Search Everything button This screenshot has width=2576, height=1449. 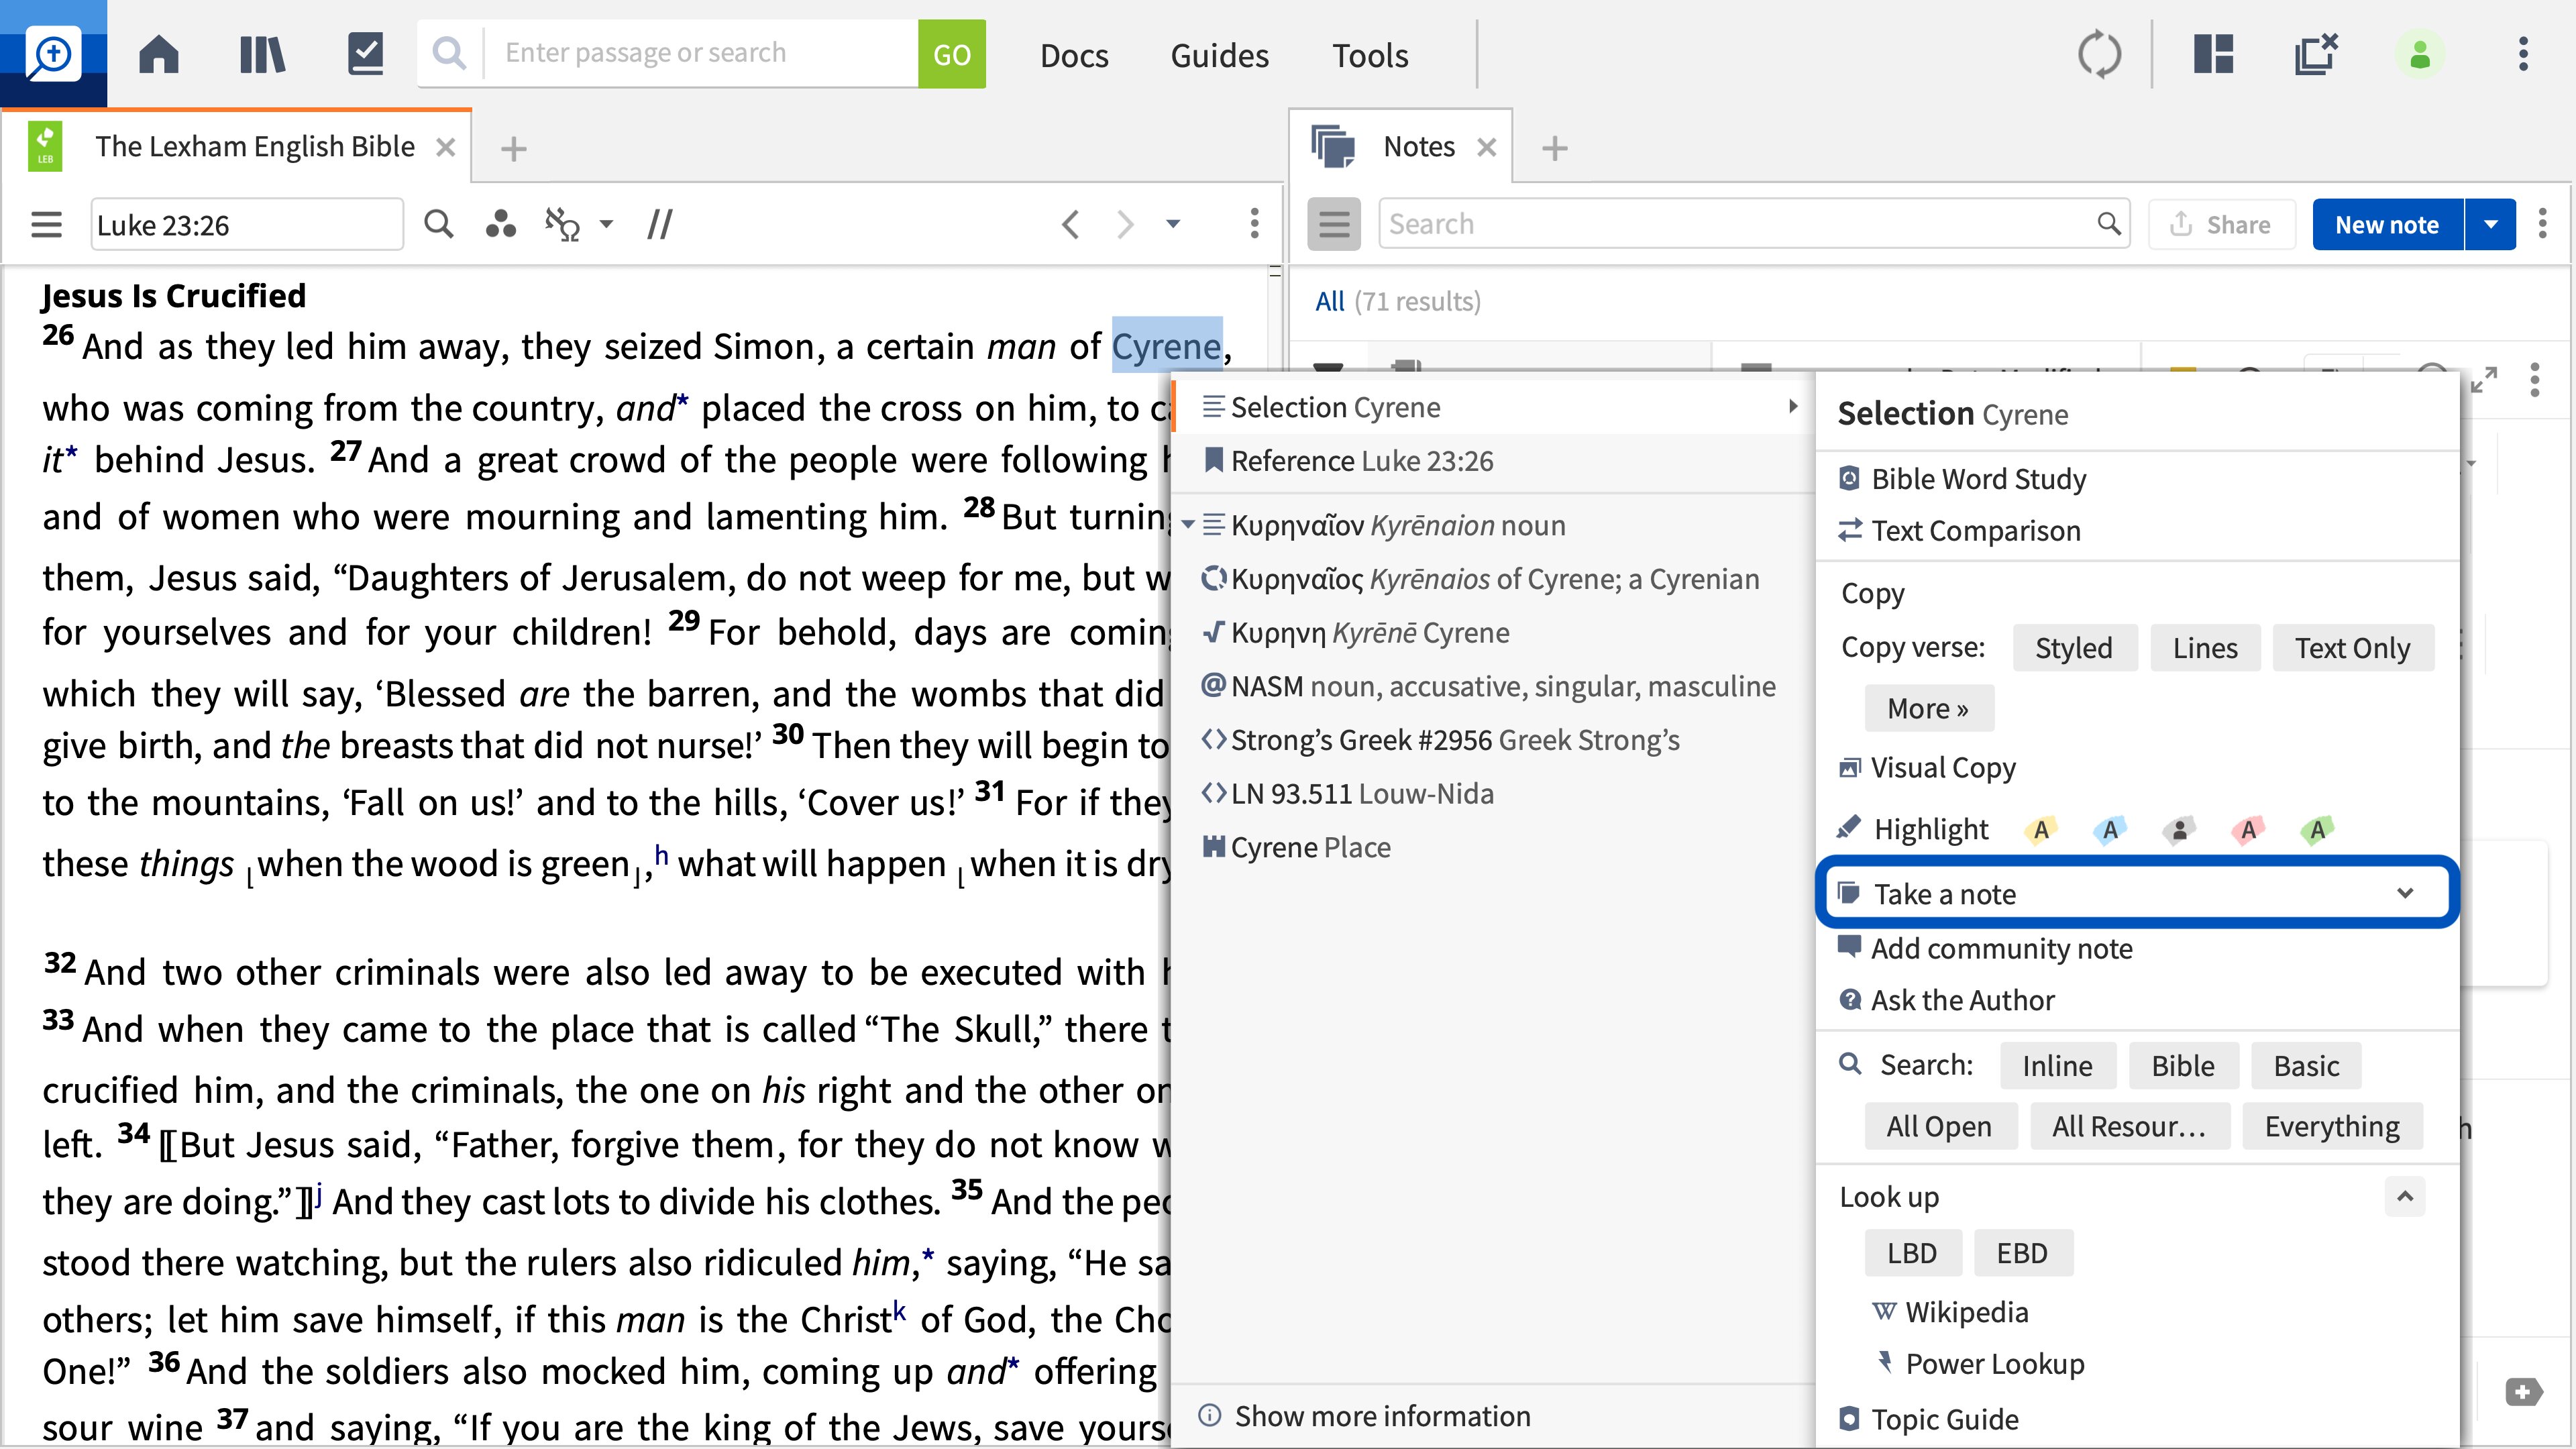[x=2332, y=1126]
